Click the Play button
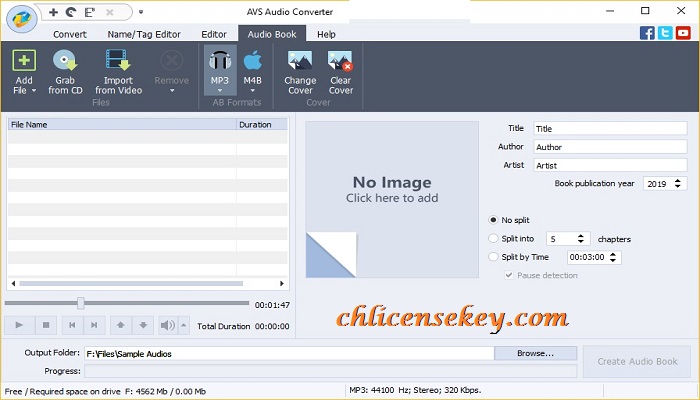 (x=19, y=325)
